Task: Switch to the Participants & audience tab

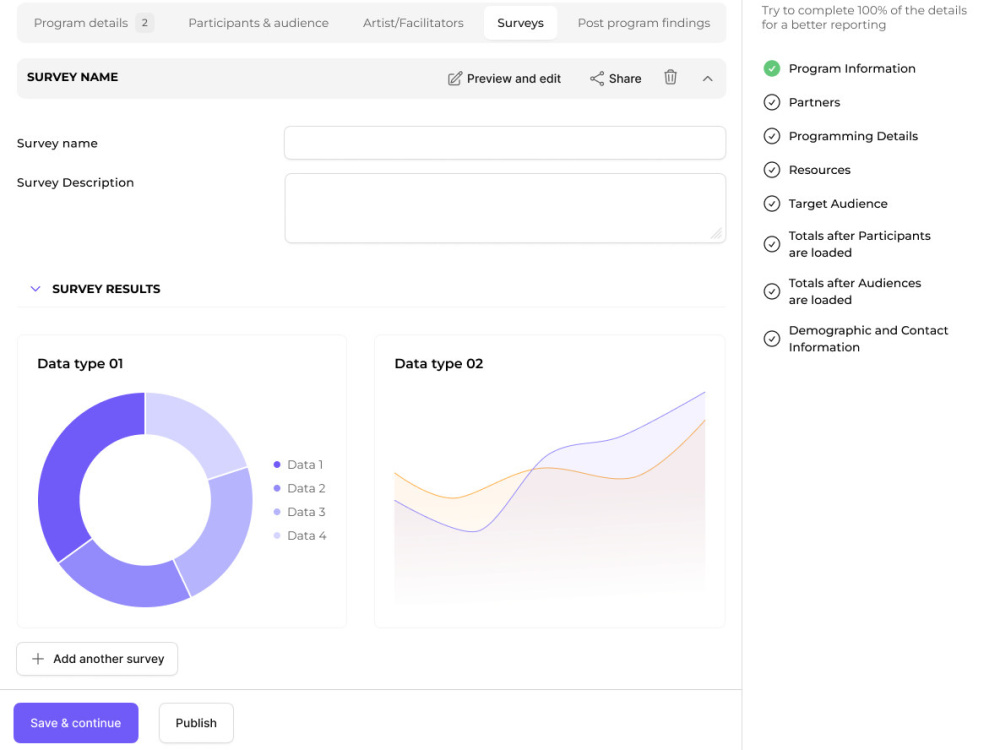Action: pyautogui.click(x=258, y=22)
